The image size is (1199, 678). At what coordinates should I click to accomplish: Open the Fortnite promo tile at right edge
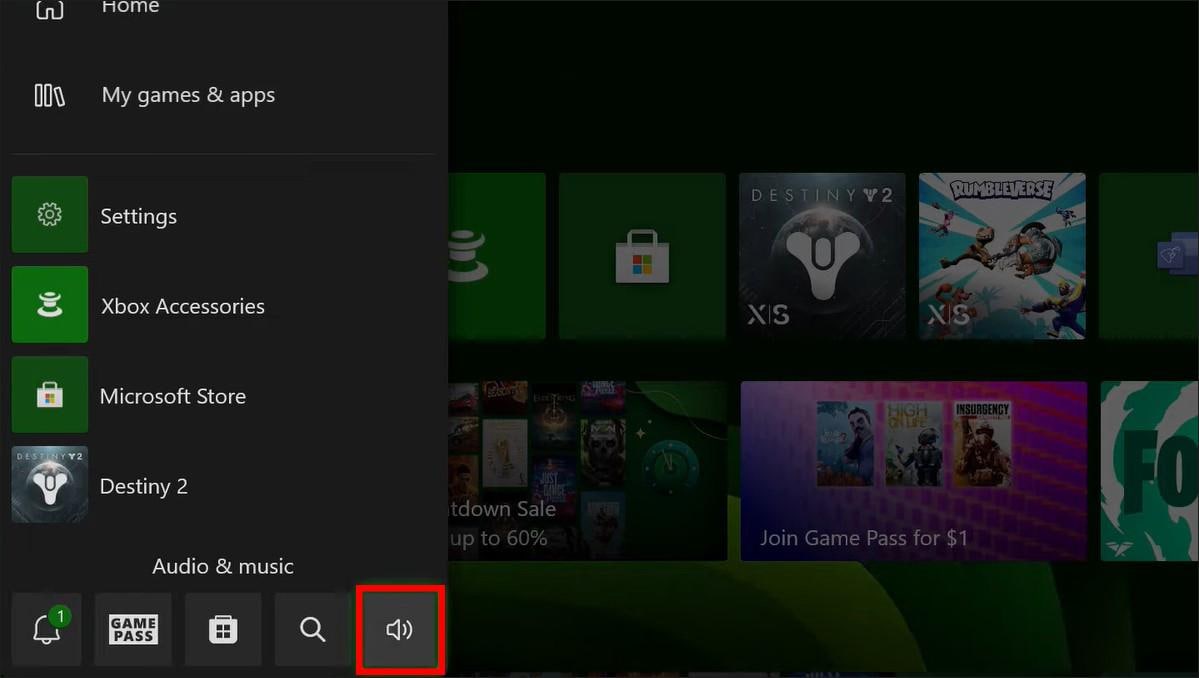click(x=1149, y=471)
